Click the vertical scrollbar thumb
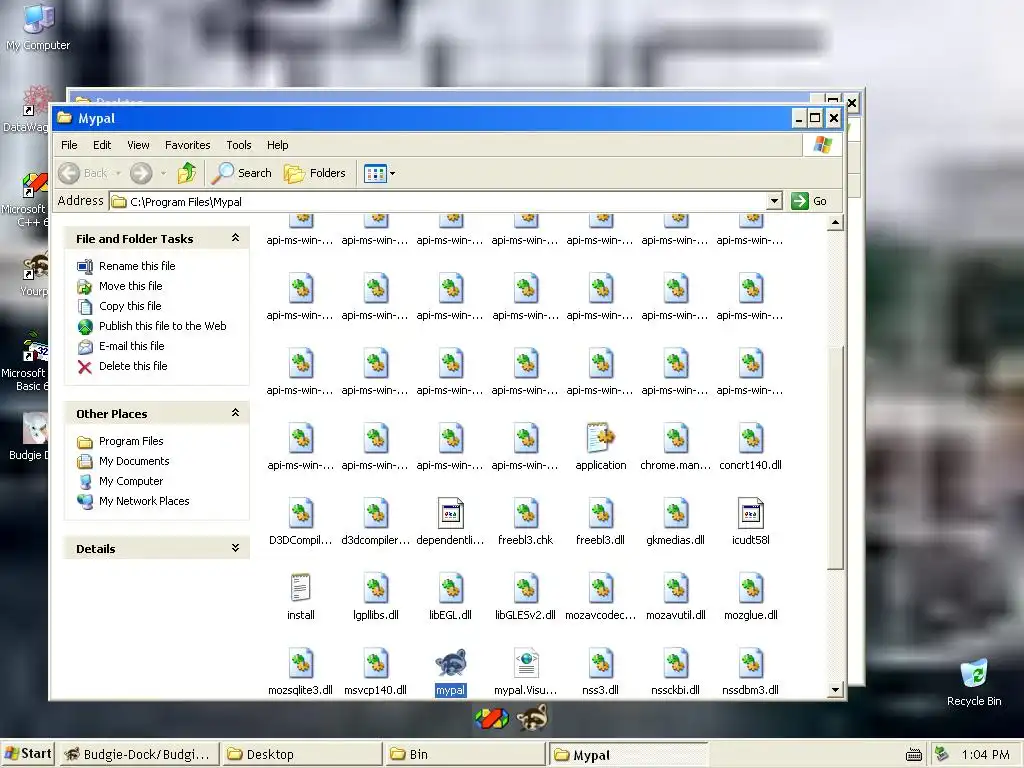1024x768 pixels. click(835, 457)
